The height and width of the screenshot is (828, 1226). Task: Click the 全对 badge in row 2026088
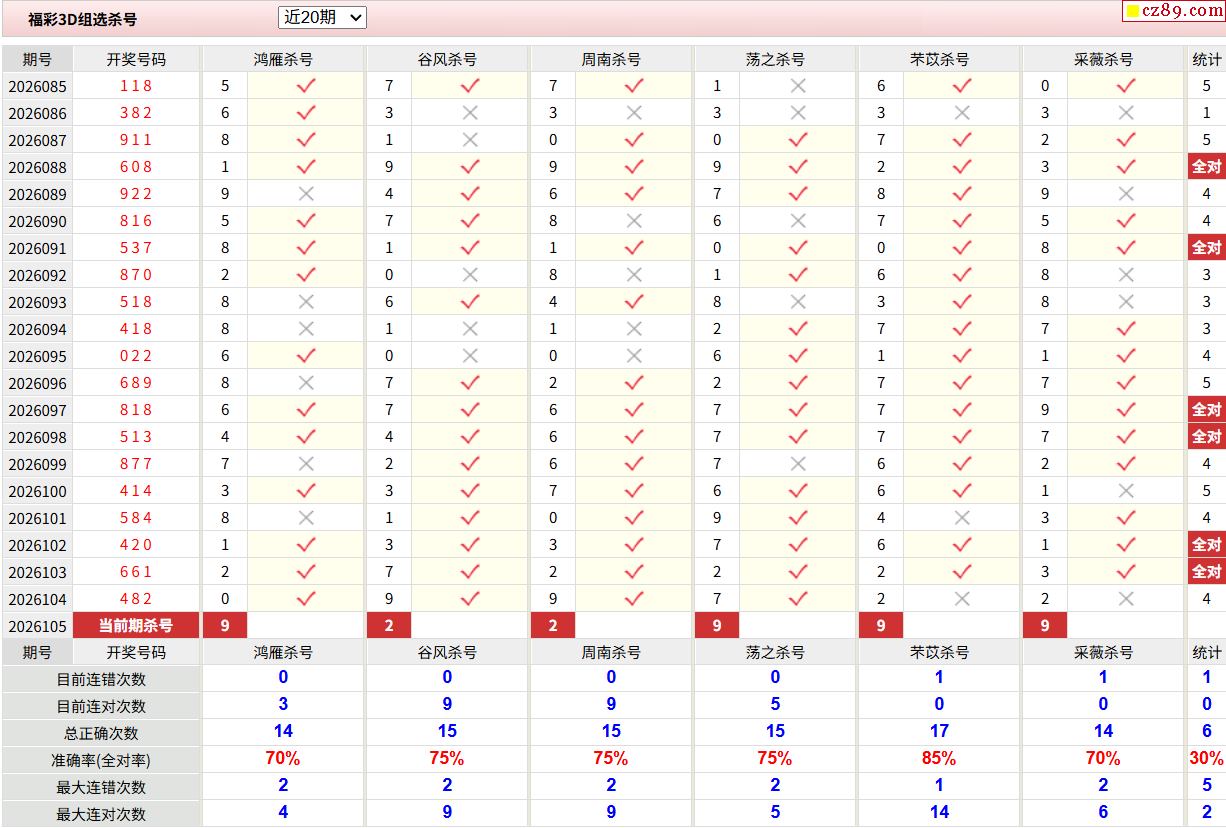coord(1206,167)
